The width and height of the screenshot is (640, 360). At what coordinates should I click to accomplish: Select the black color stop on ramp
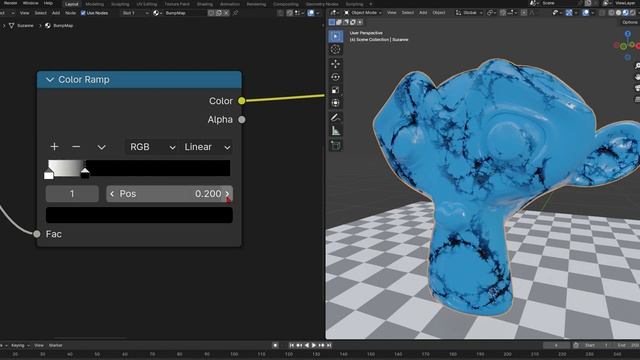[85, 173]
